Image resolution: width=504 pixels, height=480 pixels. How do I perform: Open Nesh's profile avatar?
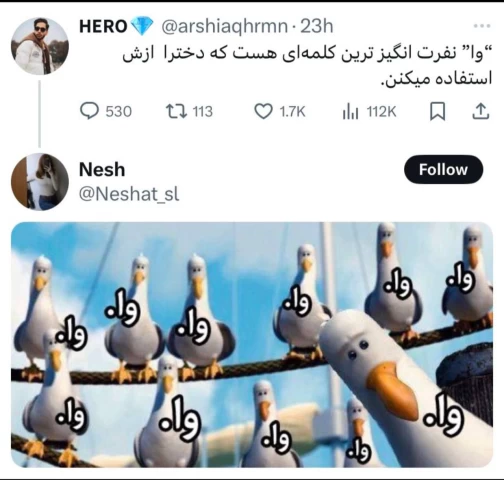pyautogui.click(x=40, y=182)
